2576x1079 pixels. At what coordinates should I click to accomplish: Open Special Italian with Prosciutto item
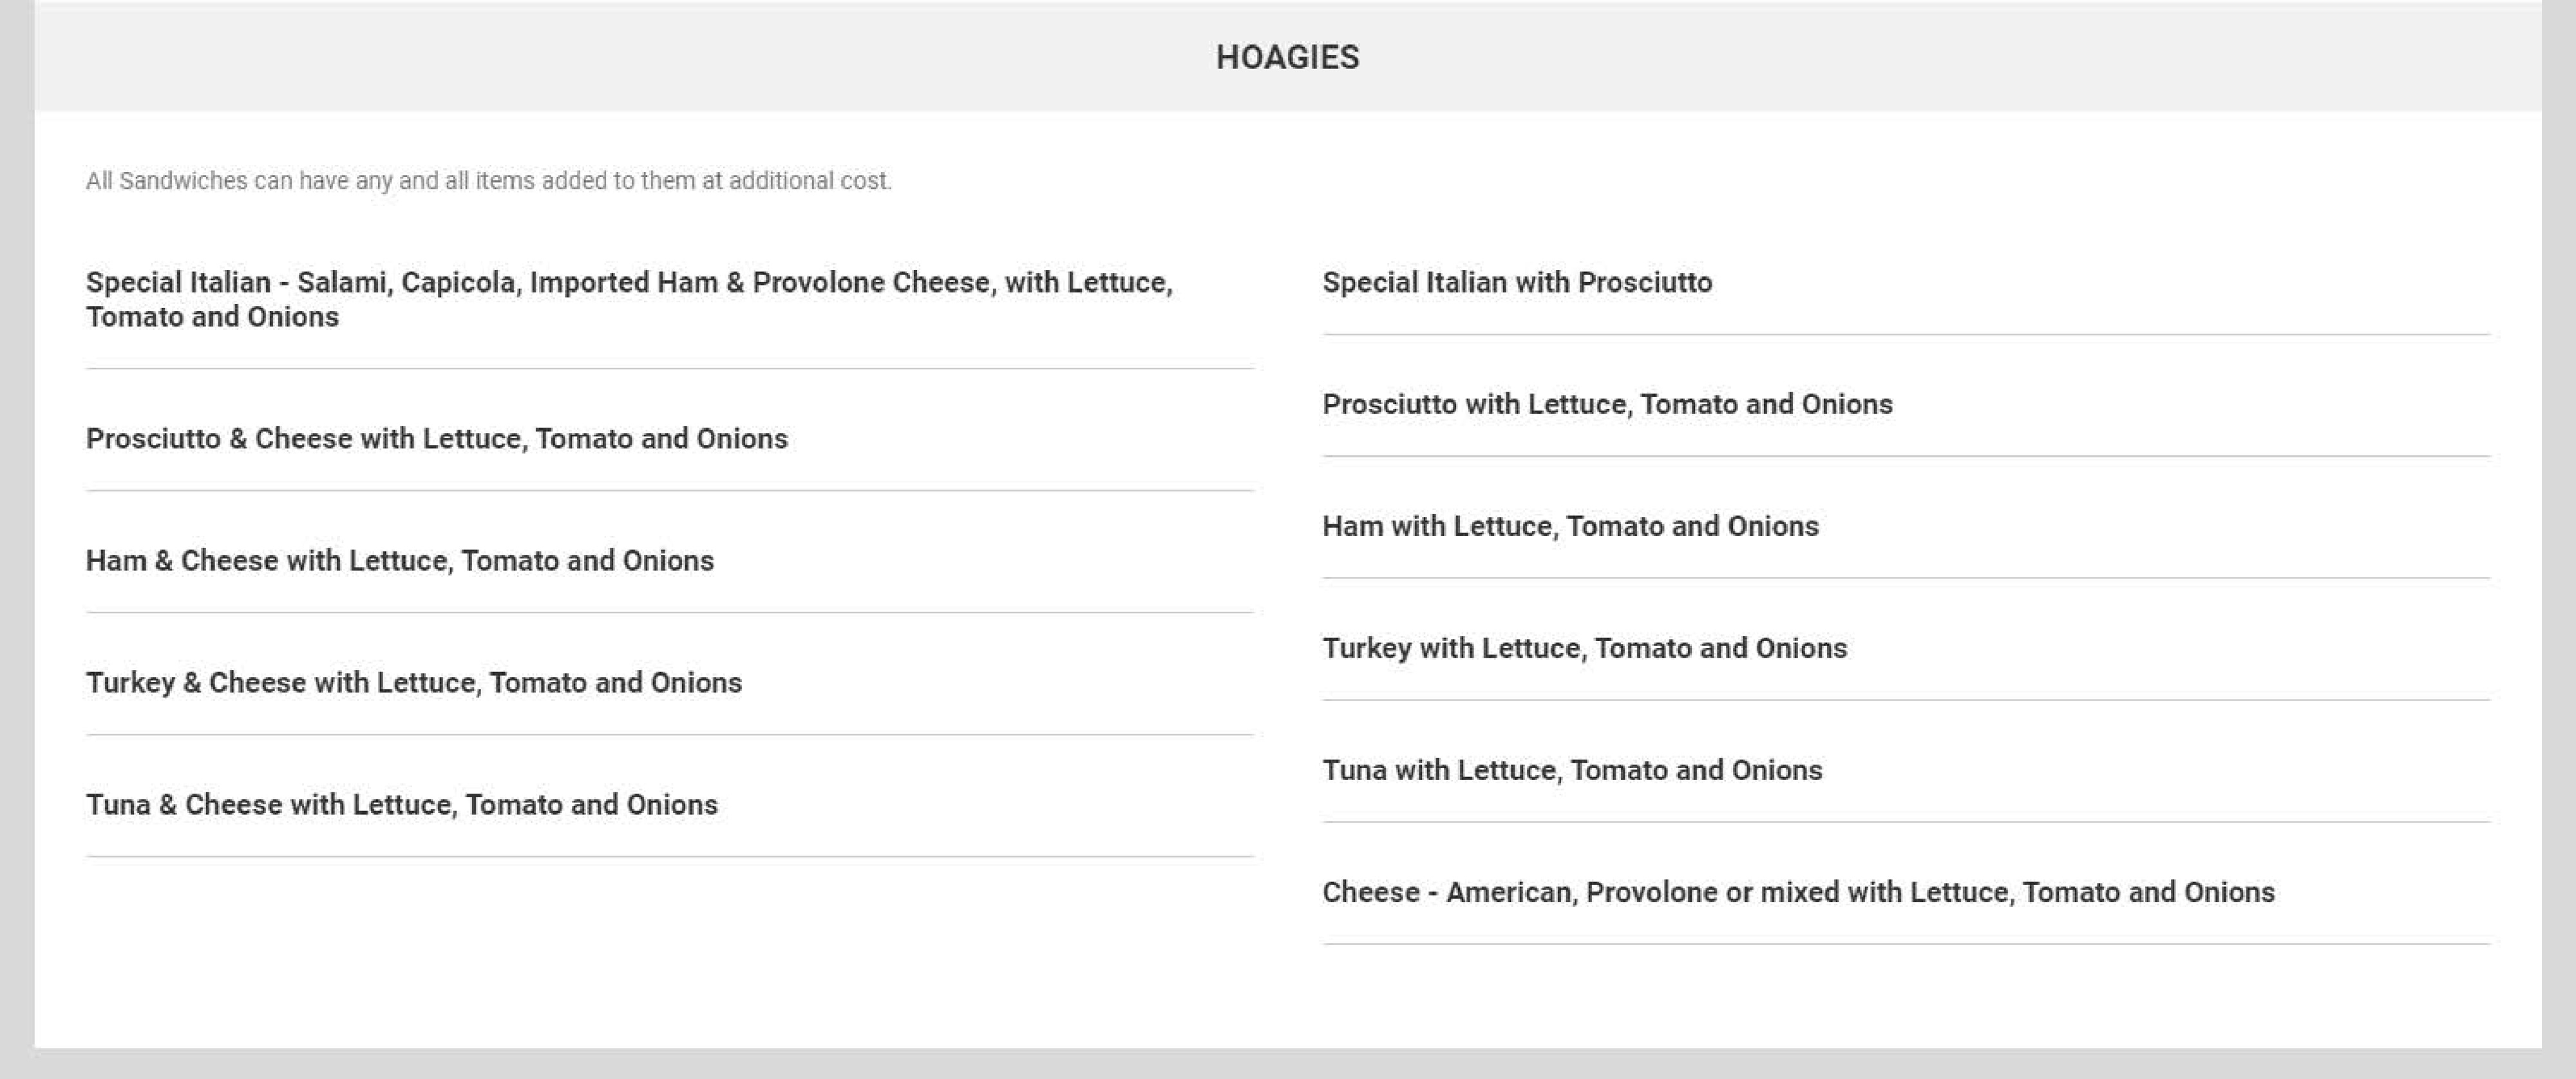1517,283
